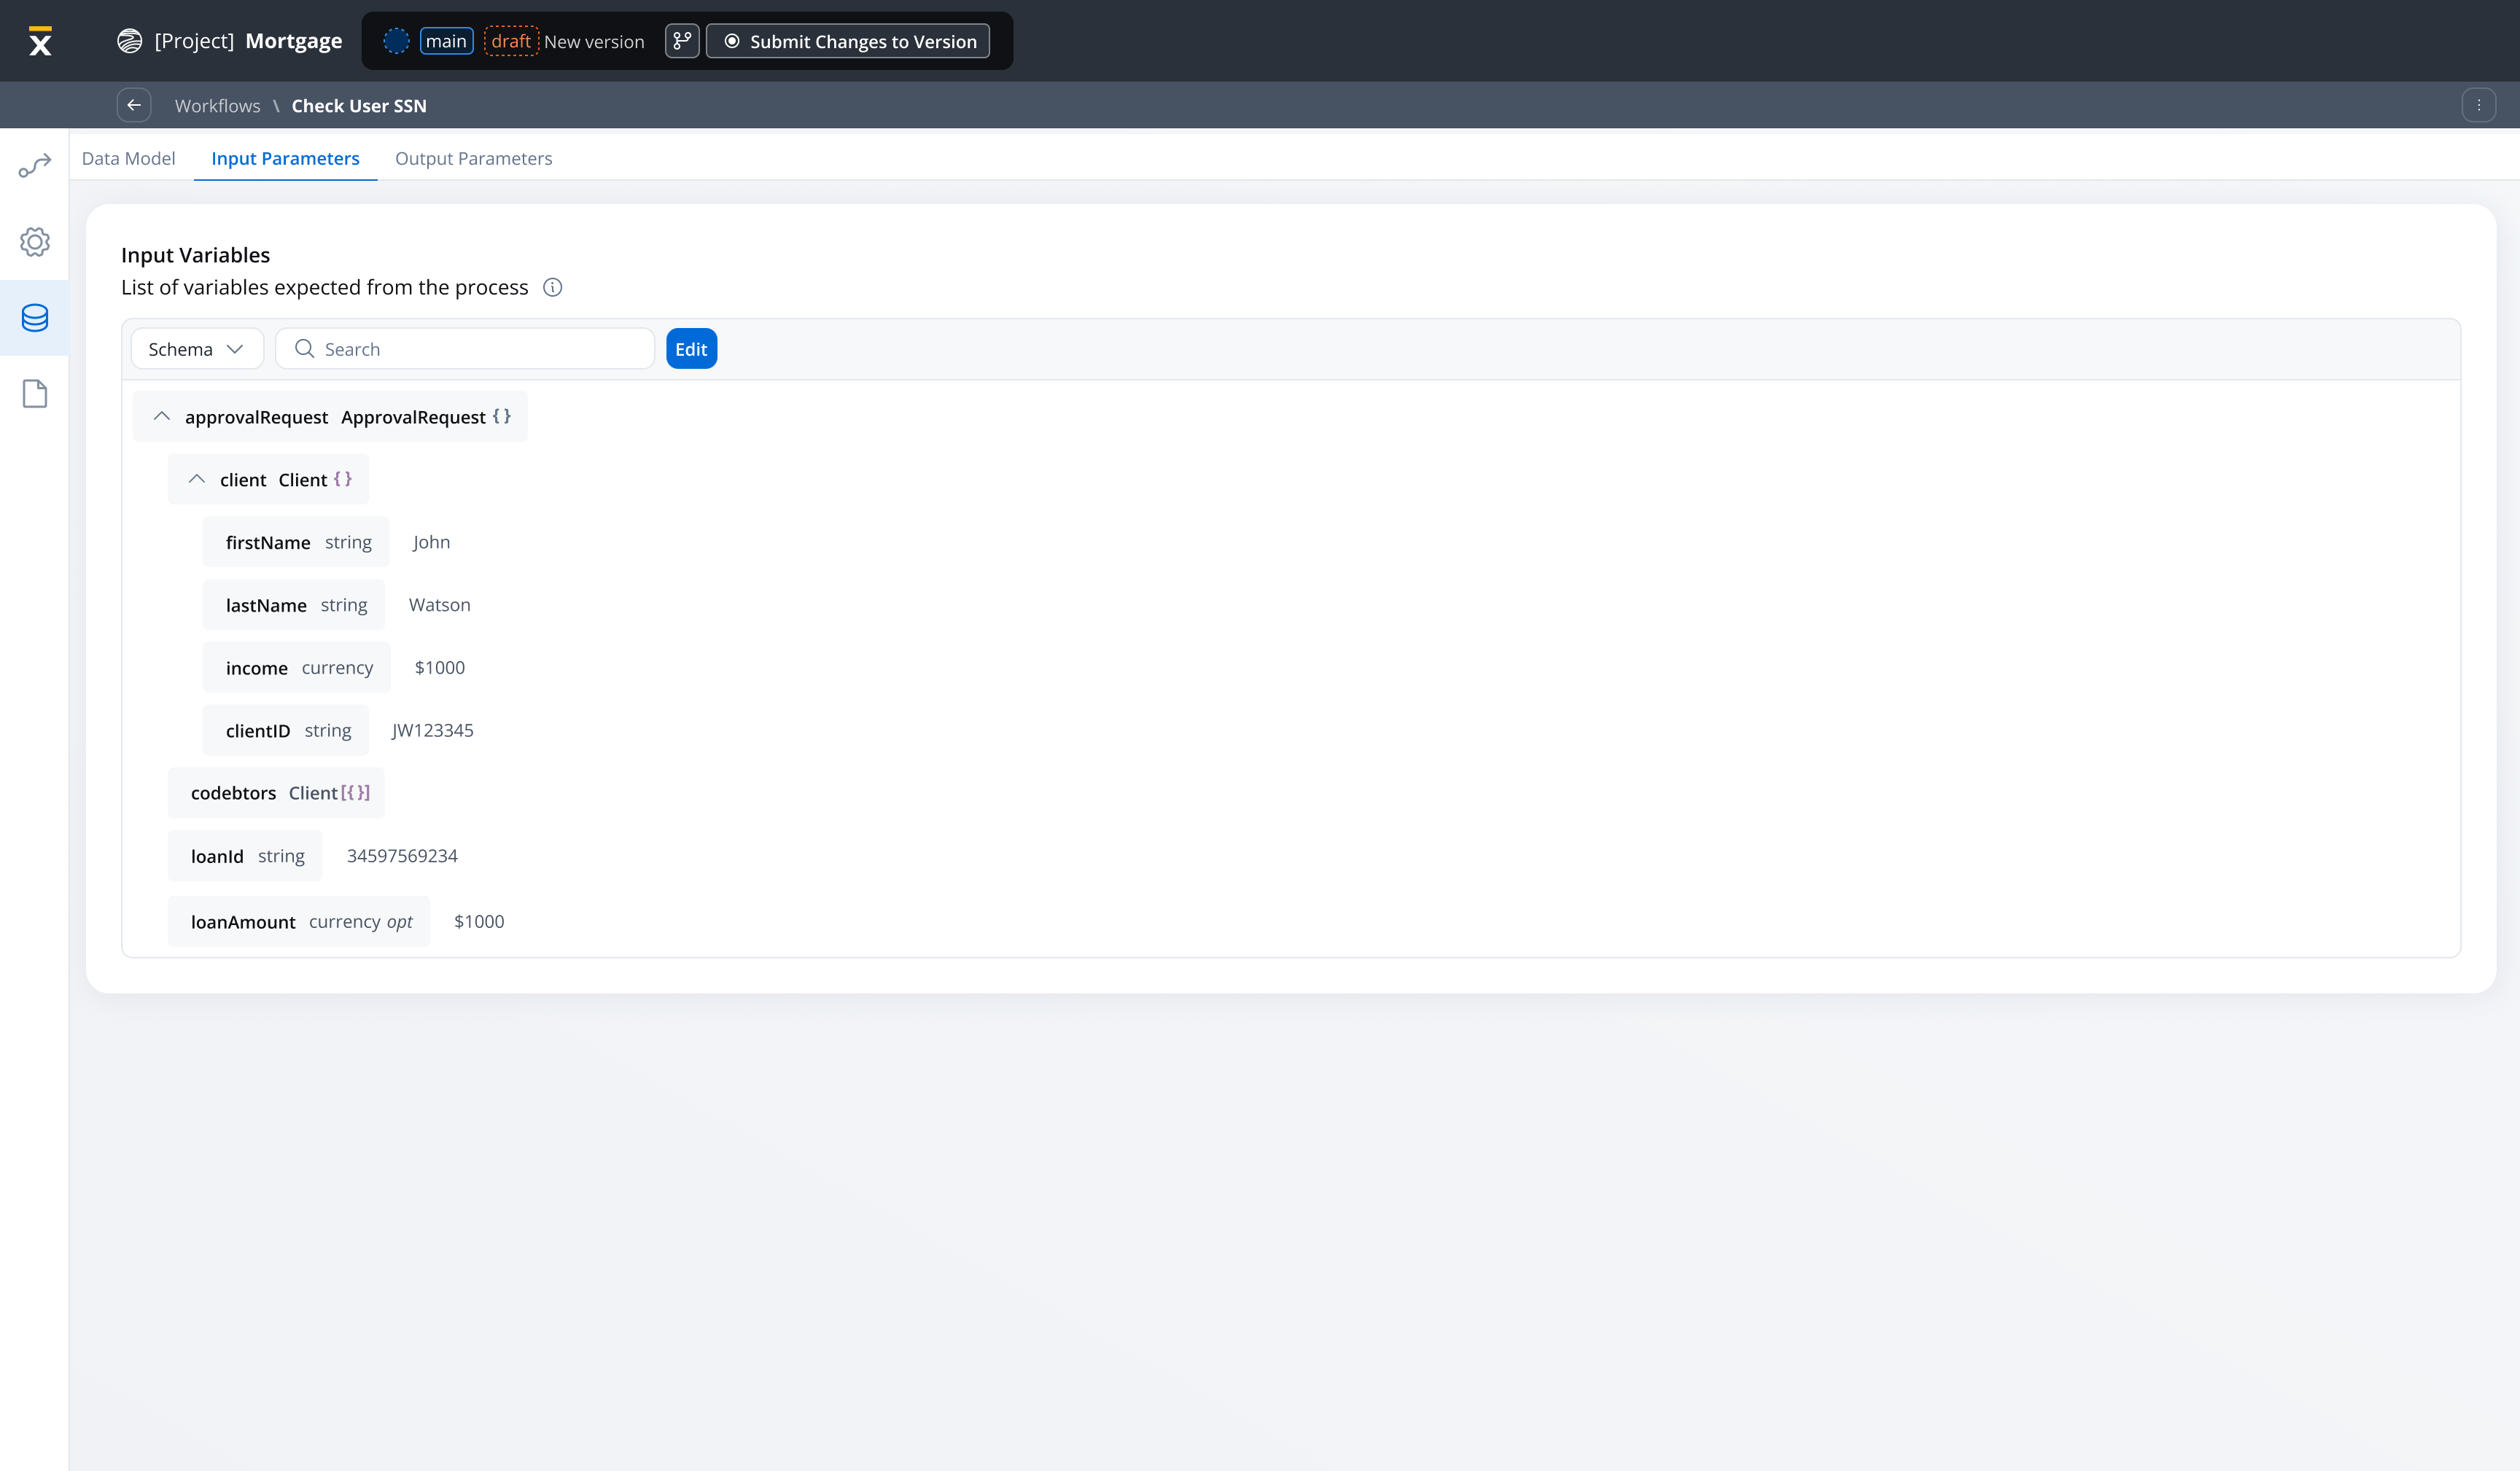Image resolution: width=2520 pixels, height=1471 pixels.
Task: Click the info icon beside the variables description
Action: click(x=552, y=288)
